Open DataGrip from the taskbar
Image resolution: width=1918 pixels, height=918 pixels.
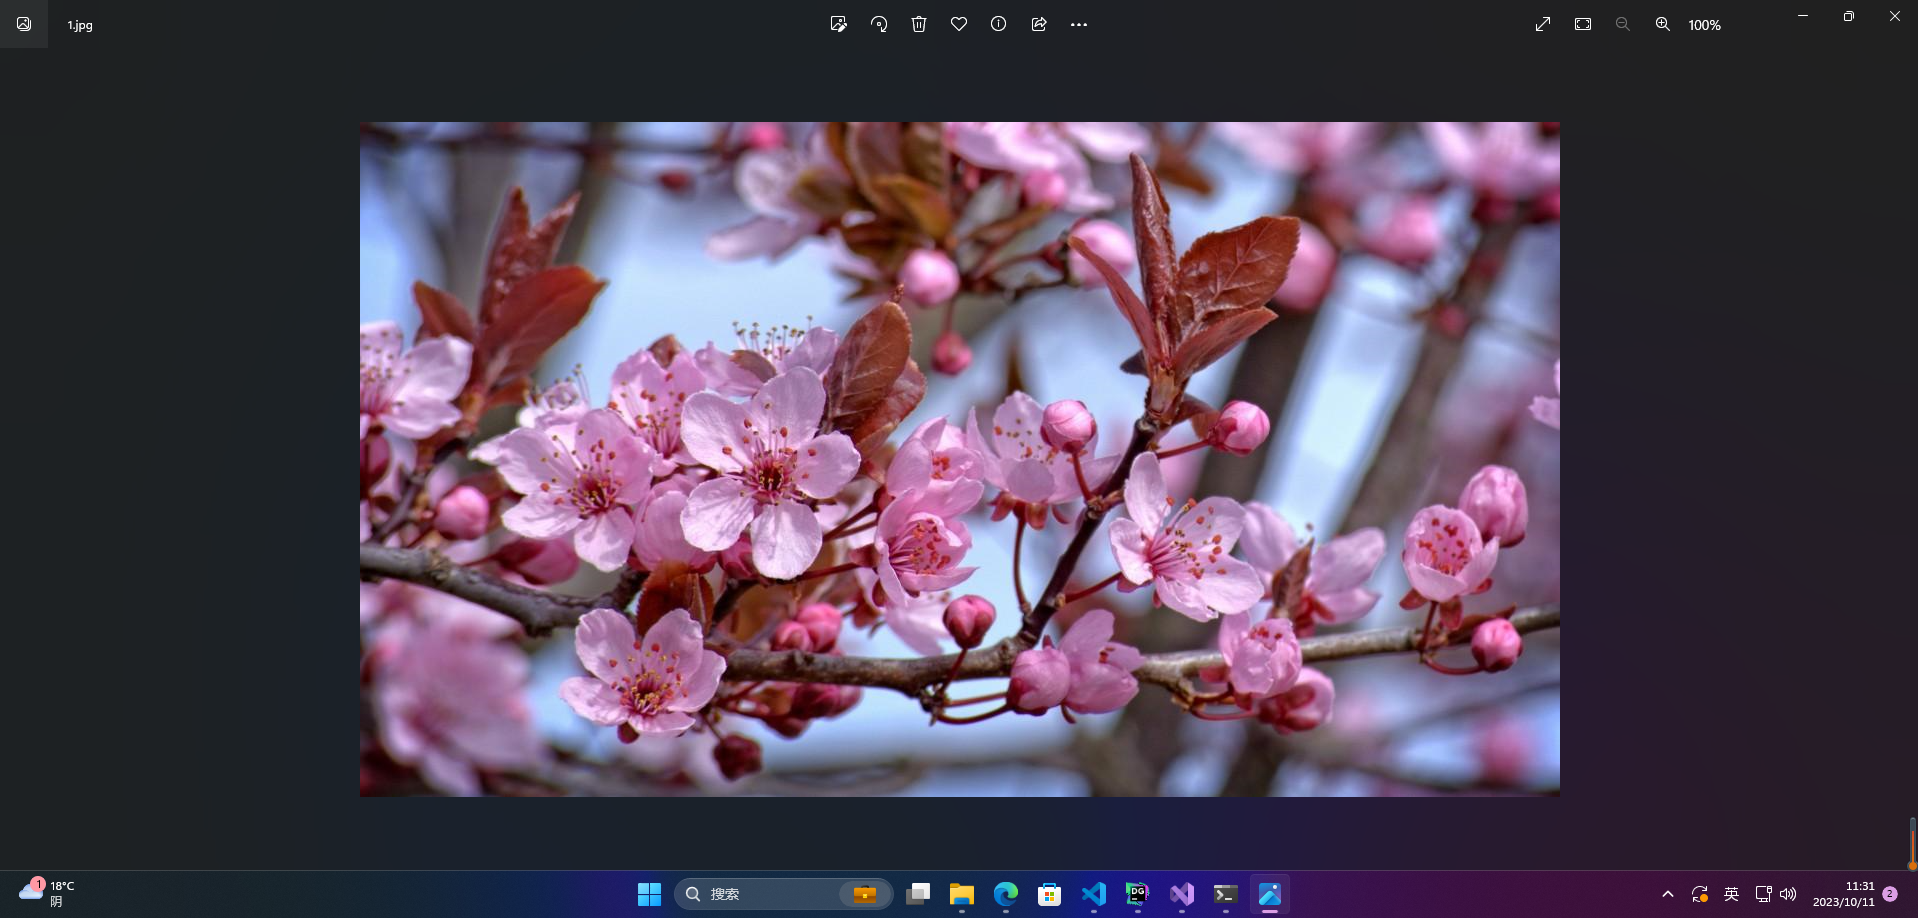click(x=1138, y=894)
